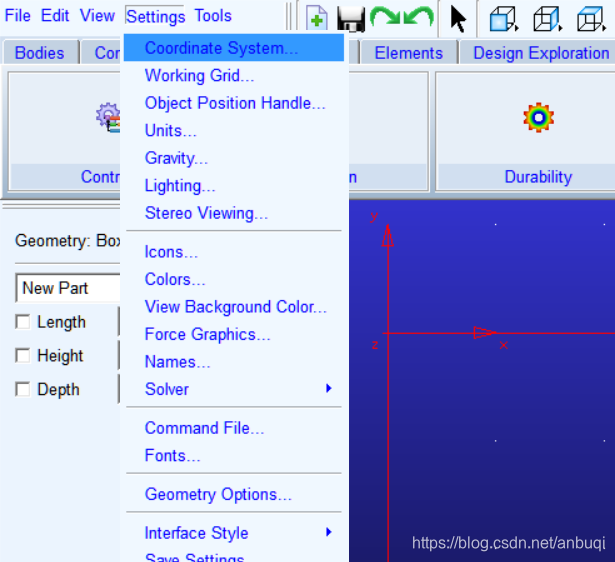Expand the Interface Style submenu arrow
Viewport: 615px width, 562px height.
pyautogui.click(x=329, y=532)
